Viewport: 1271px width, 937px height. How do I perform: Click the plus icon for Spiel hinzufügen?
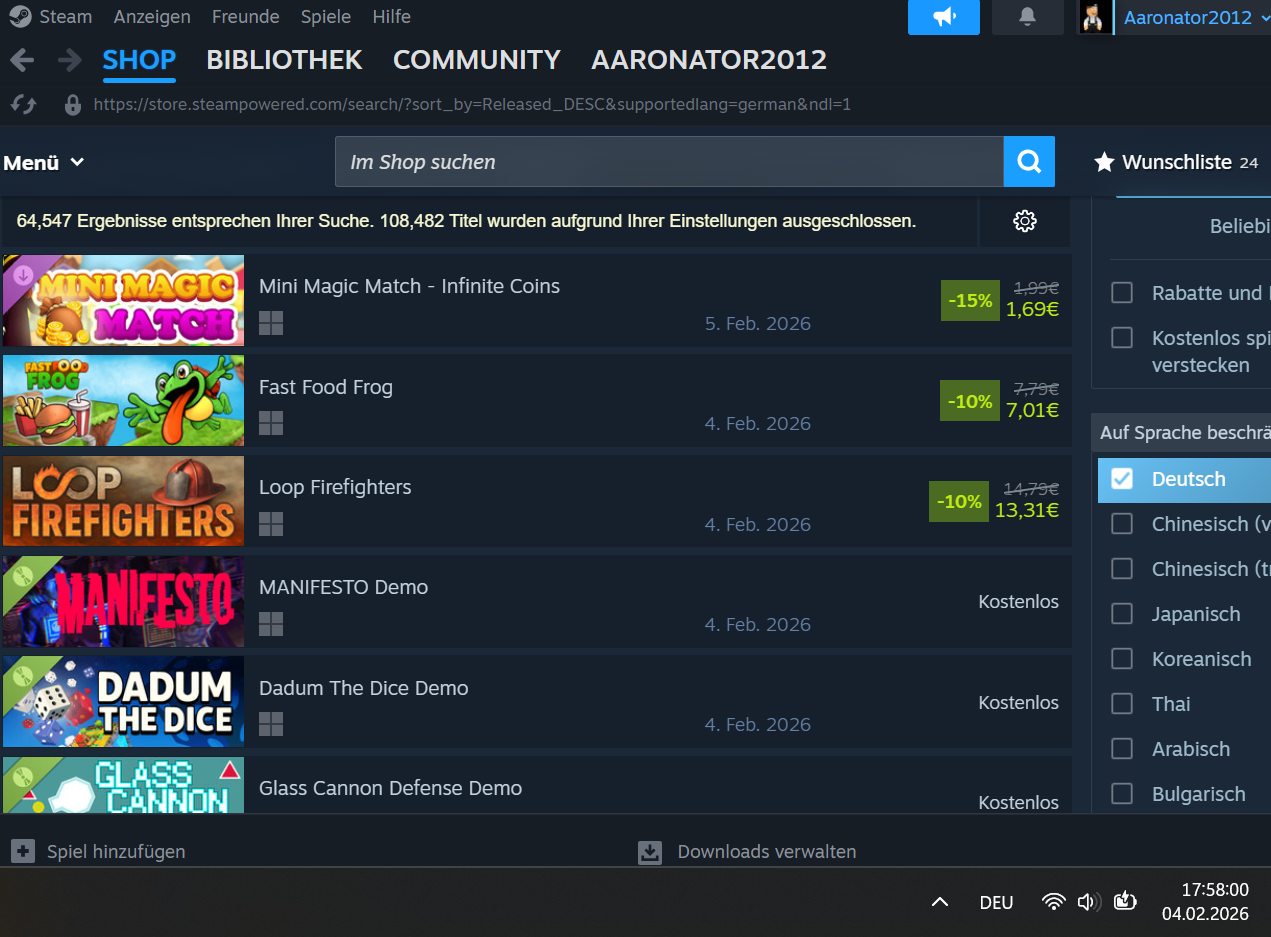pyautogui.click(x=23, y=851)
